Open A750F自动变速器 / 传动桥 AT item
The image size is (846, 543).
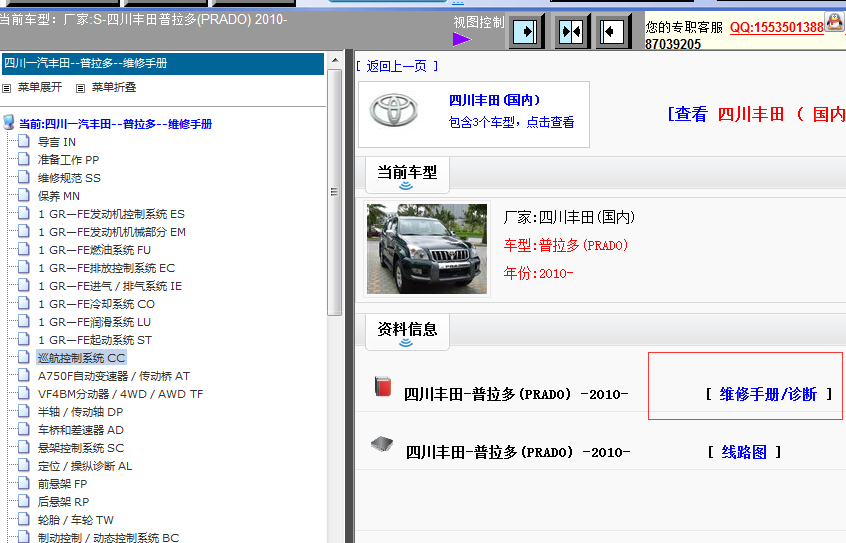[x=114, y=376]
